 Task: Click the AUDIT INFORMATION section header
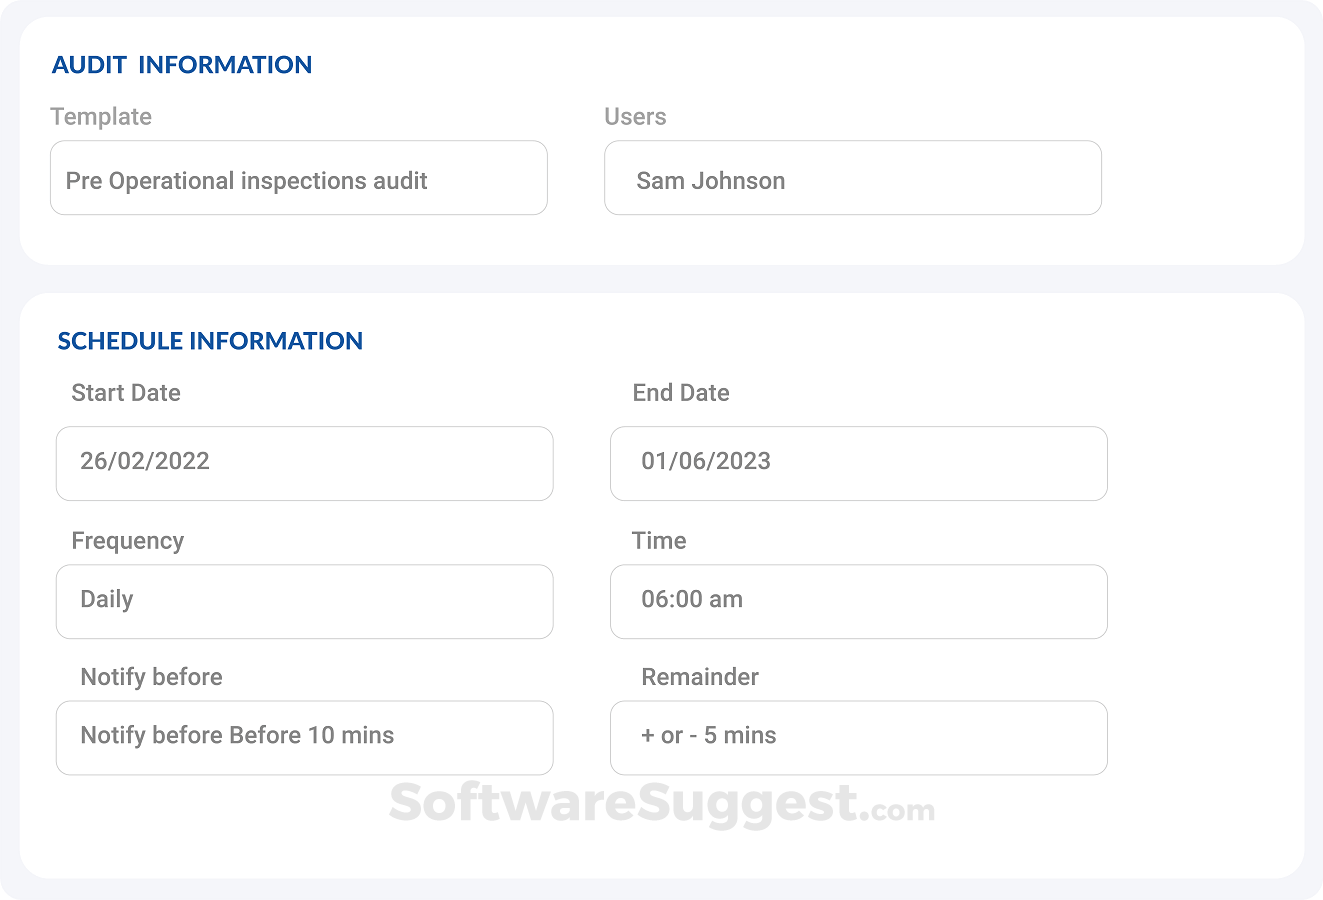tap(182, 64)
